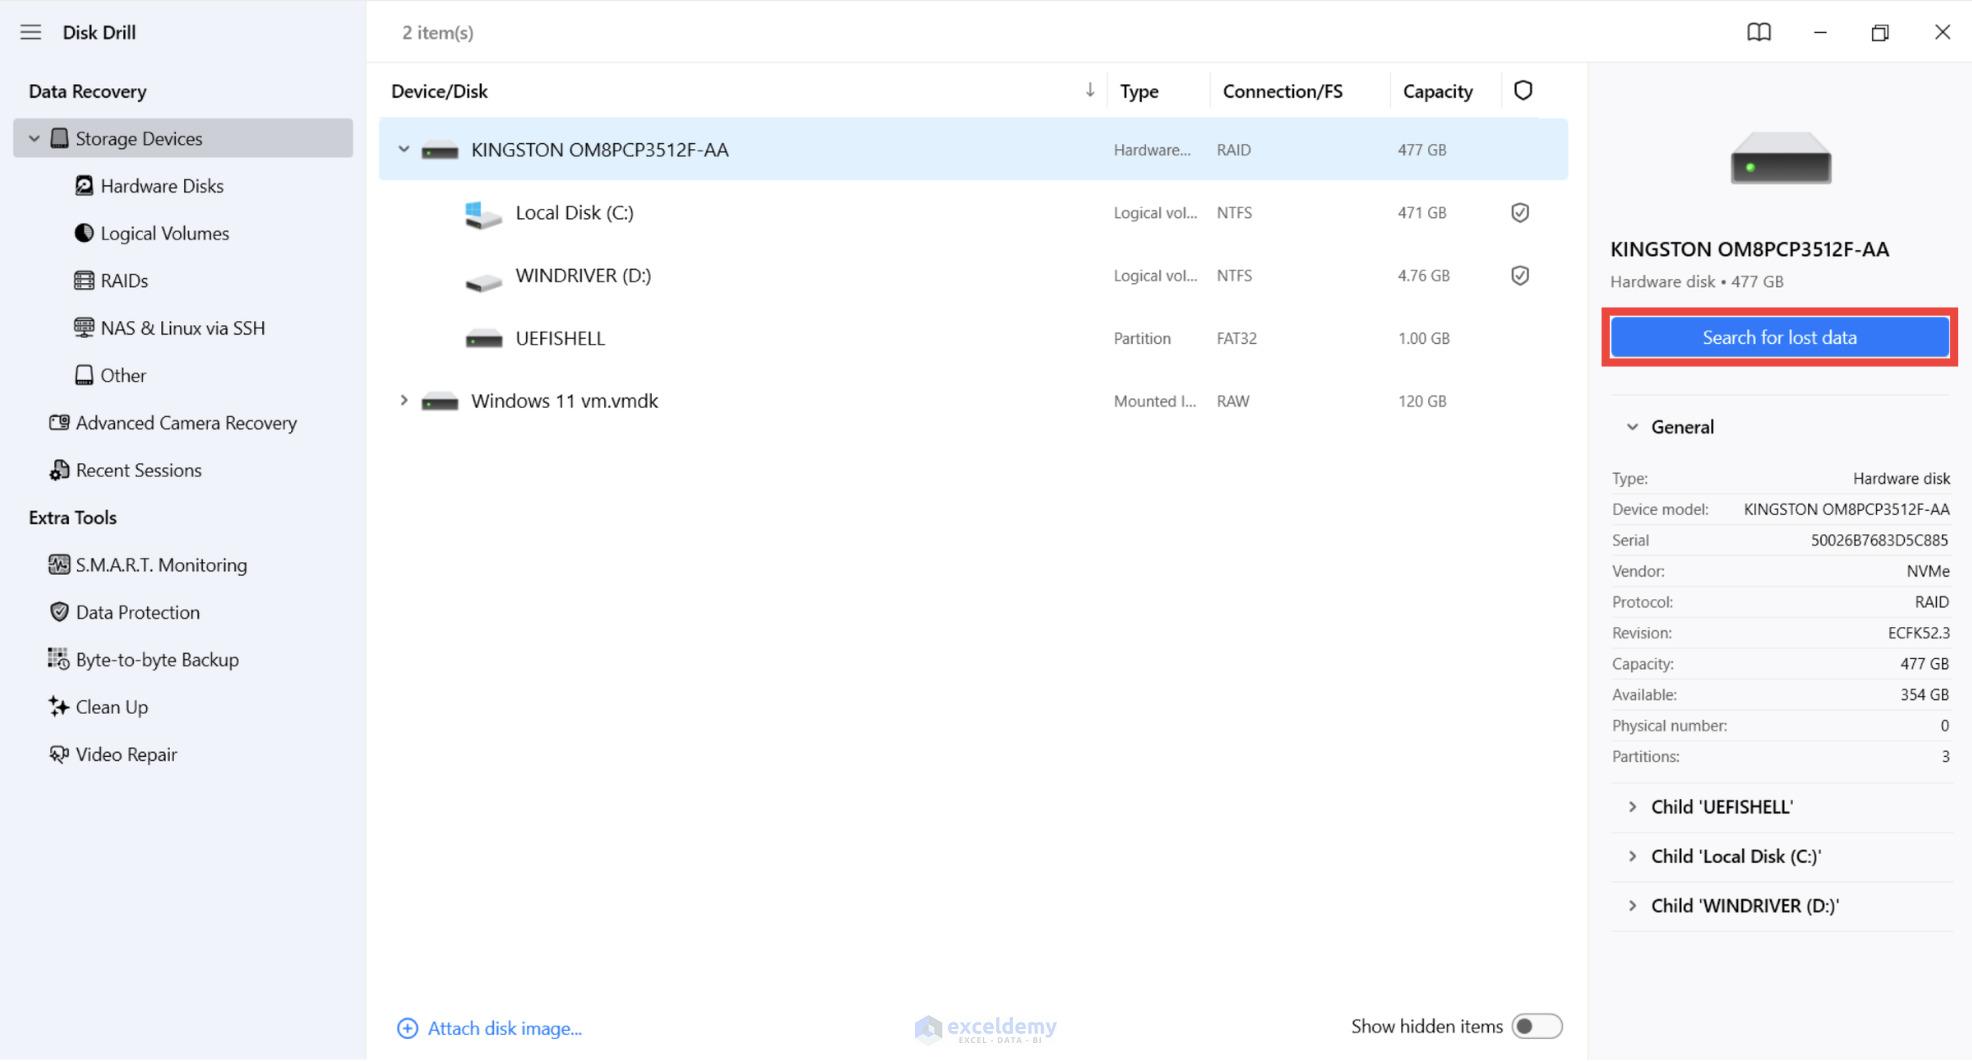Click the FAT32 file system cell
This screenshot has height=1062, width=1972.
pyautogui.click(x=1236, y=338)
